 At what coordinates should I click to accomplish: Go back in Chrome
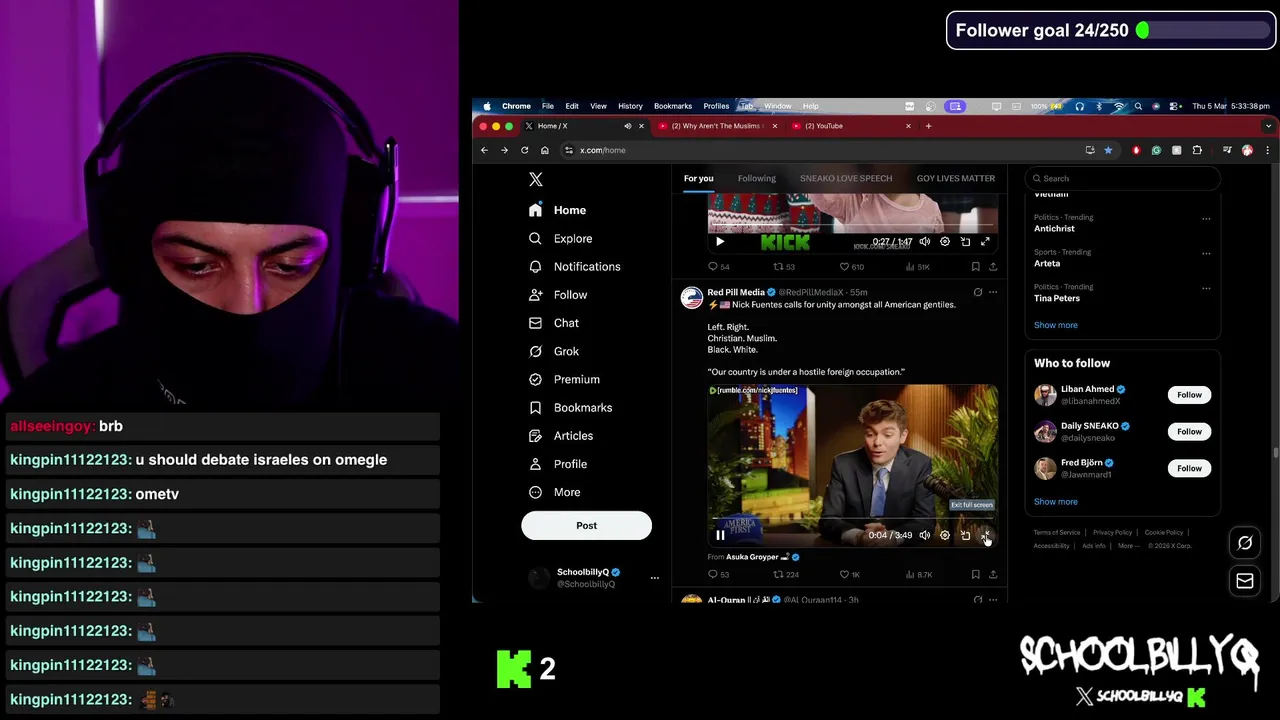484,150
